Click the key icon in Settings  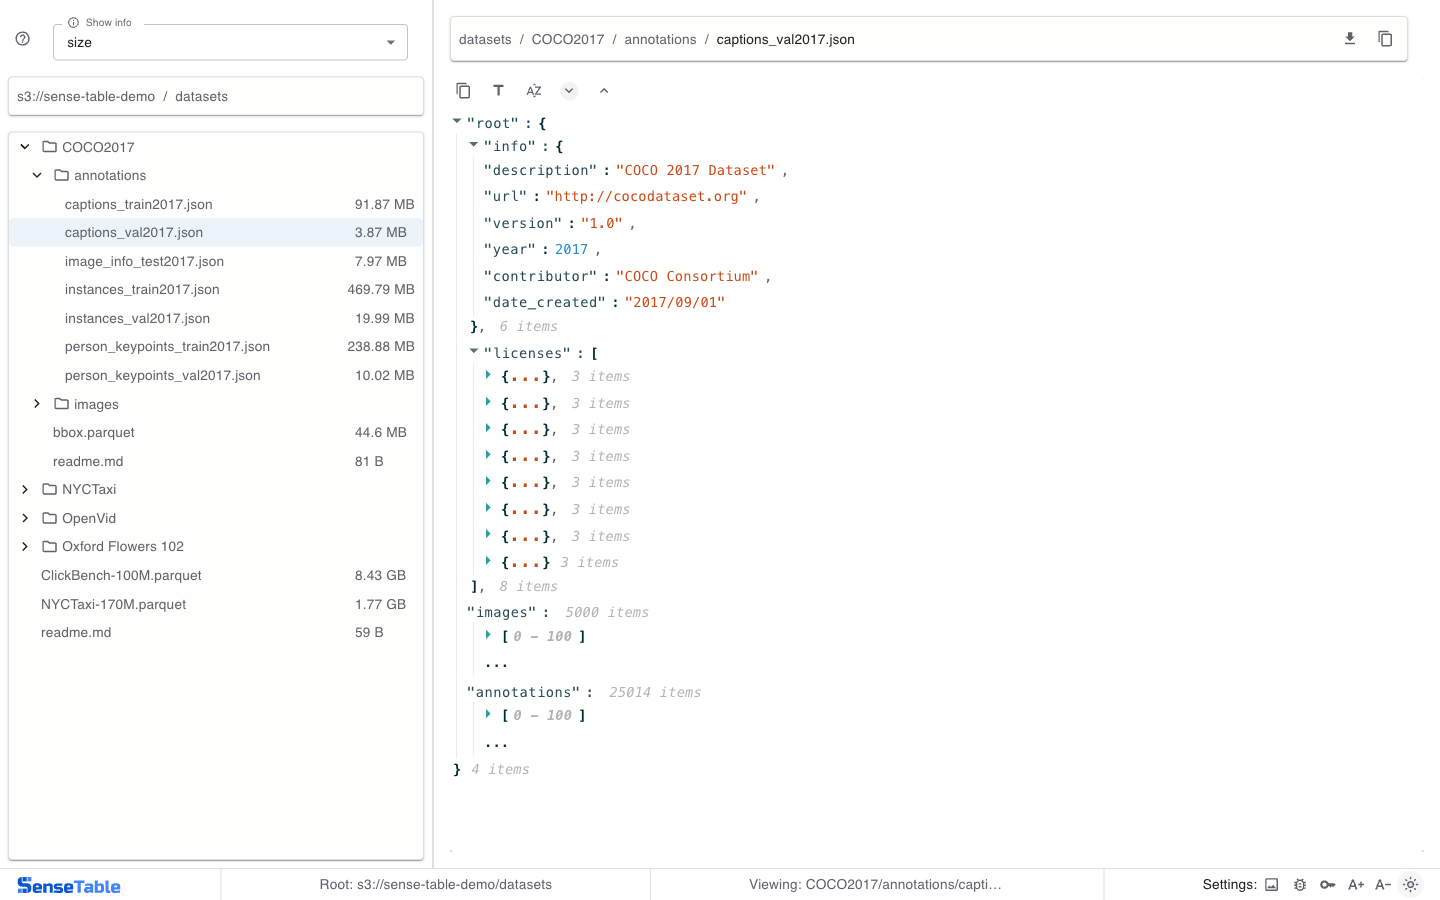(x=1328, y=885)
